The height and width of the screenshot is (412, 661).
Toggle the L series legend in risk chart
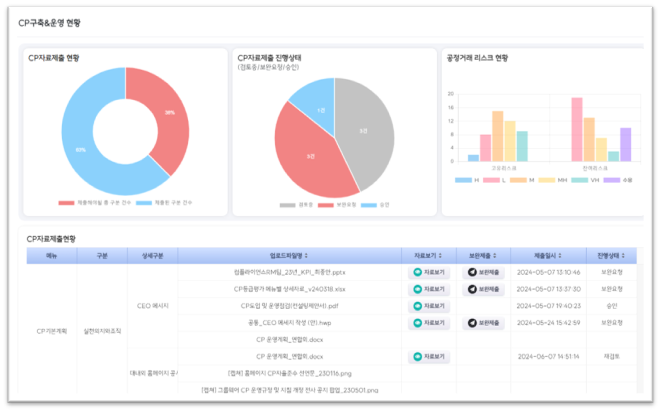tap(494, 180)
